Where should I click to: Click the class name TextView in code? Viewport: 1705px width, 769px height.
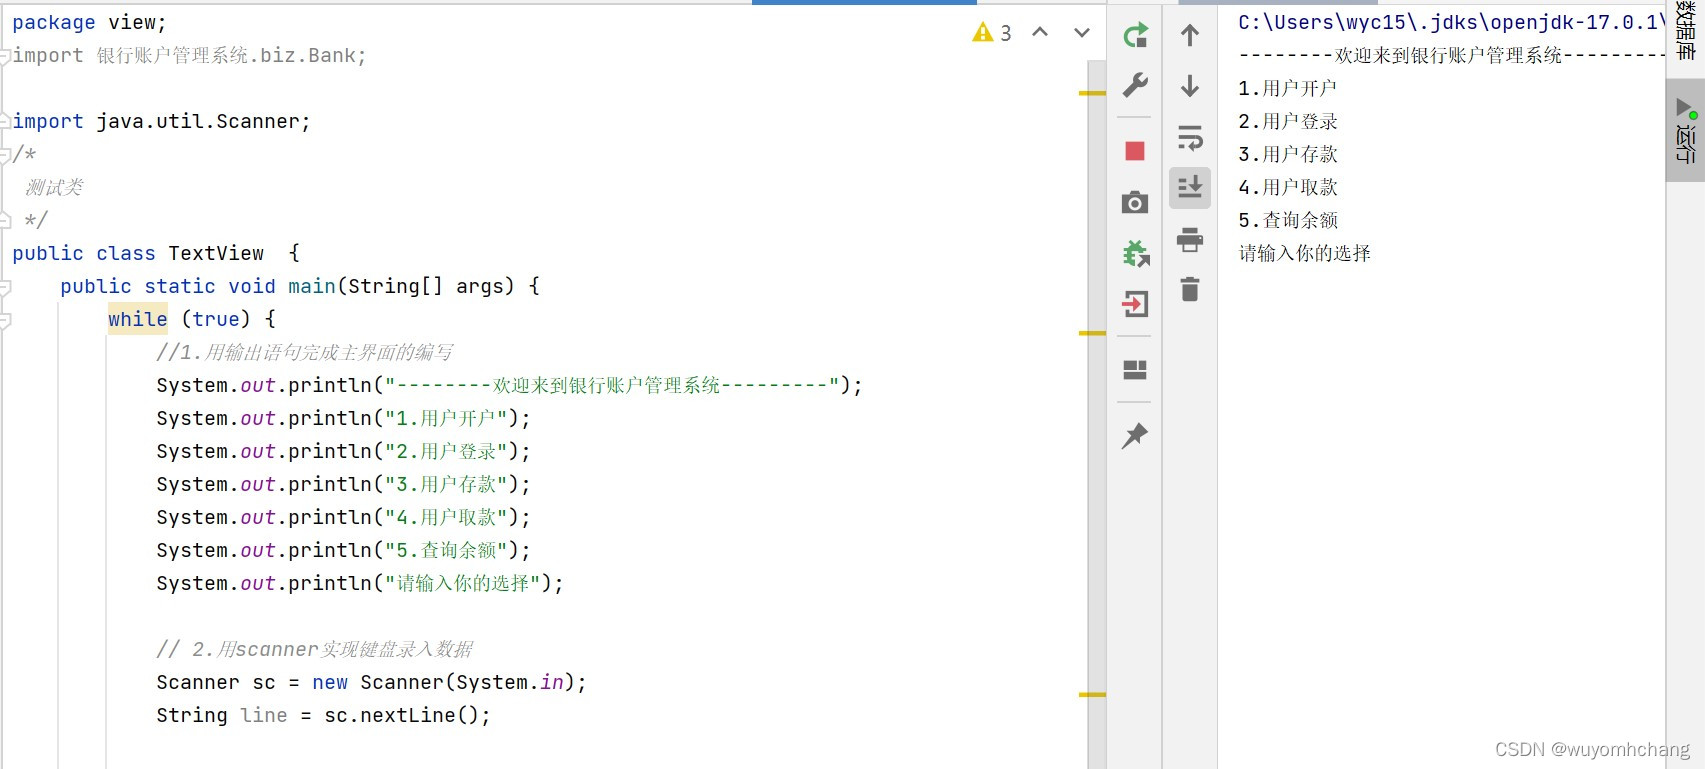click(x=216, y=253)
